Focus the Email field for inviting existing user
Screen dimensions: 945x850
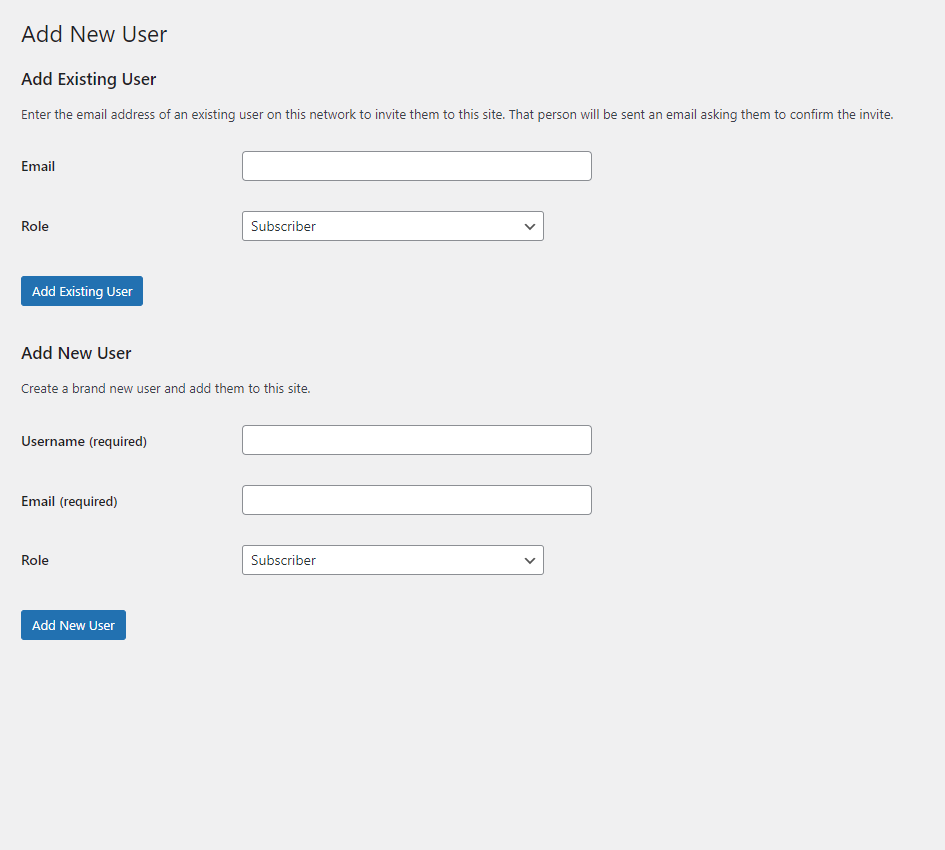click(417, 166)
